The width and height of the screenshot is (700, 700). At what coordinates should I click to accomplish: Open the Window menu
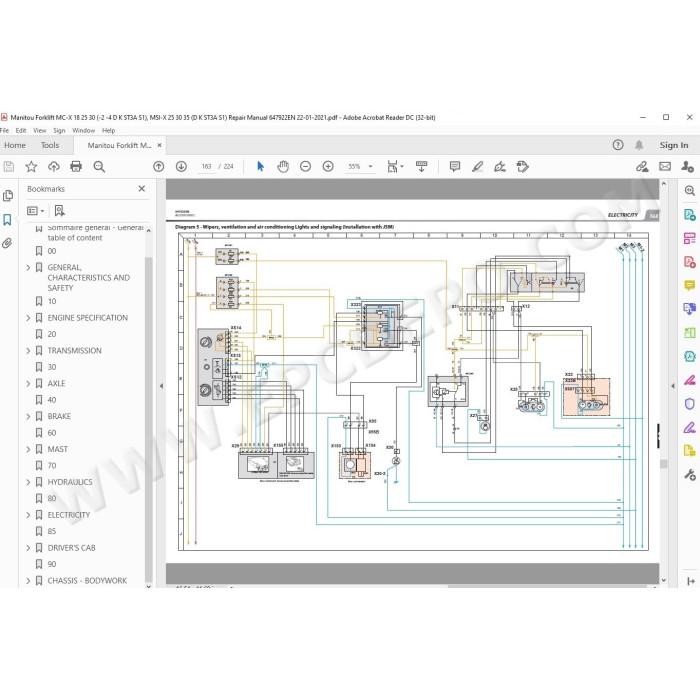83,130
